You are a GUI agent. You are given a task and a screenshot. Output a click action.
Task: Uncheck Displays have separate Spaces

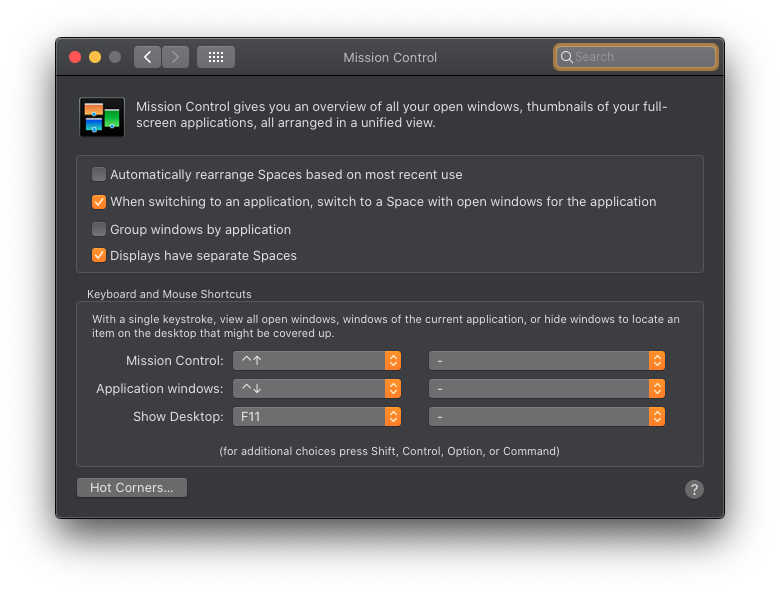coord(98,255)
